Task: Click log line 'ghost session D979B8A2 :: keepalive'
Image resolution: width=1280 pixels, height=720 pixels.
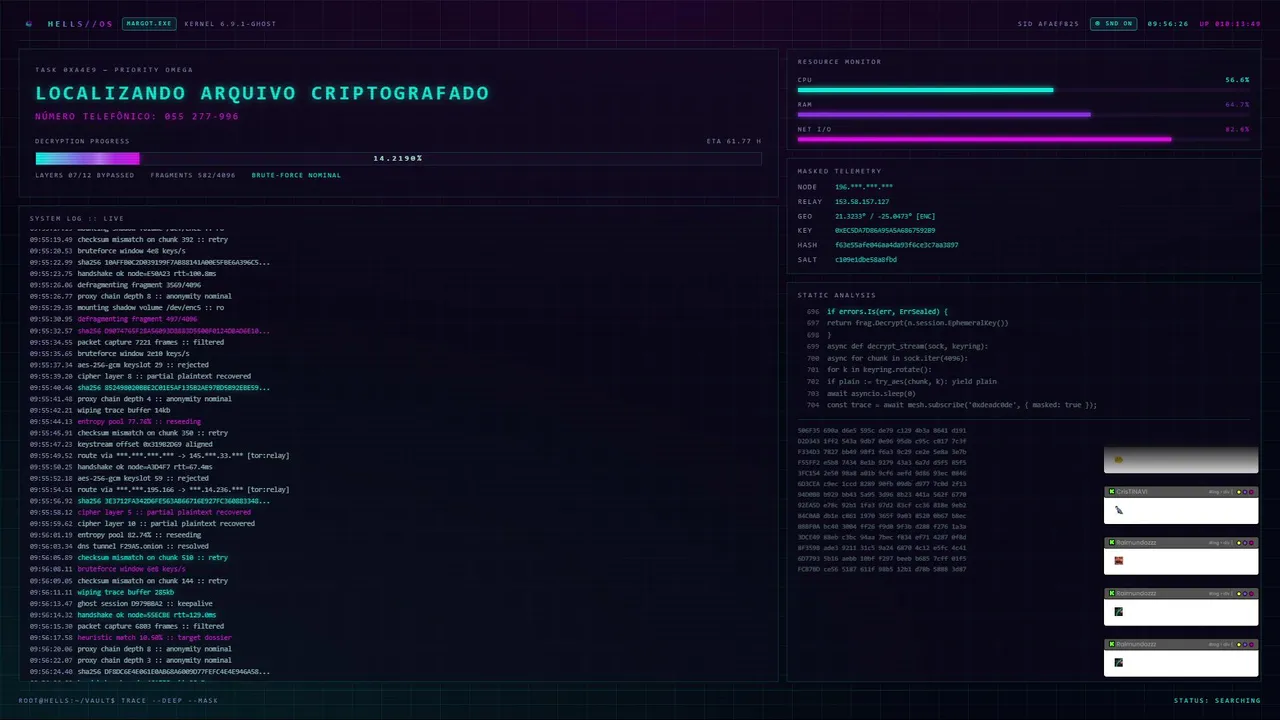Action: point(145,603)
